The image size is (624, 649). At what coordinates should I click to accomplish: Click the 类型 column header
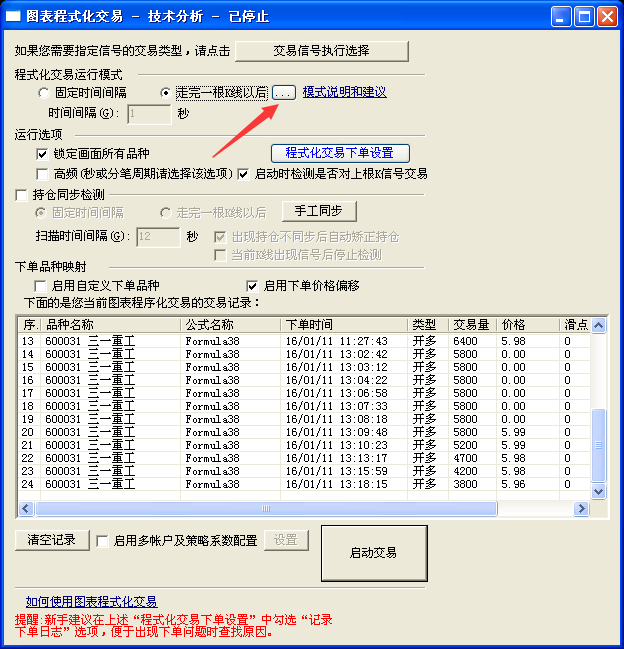point(428,325)
